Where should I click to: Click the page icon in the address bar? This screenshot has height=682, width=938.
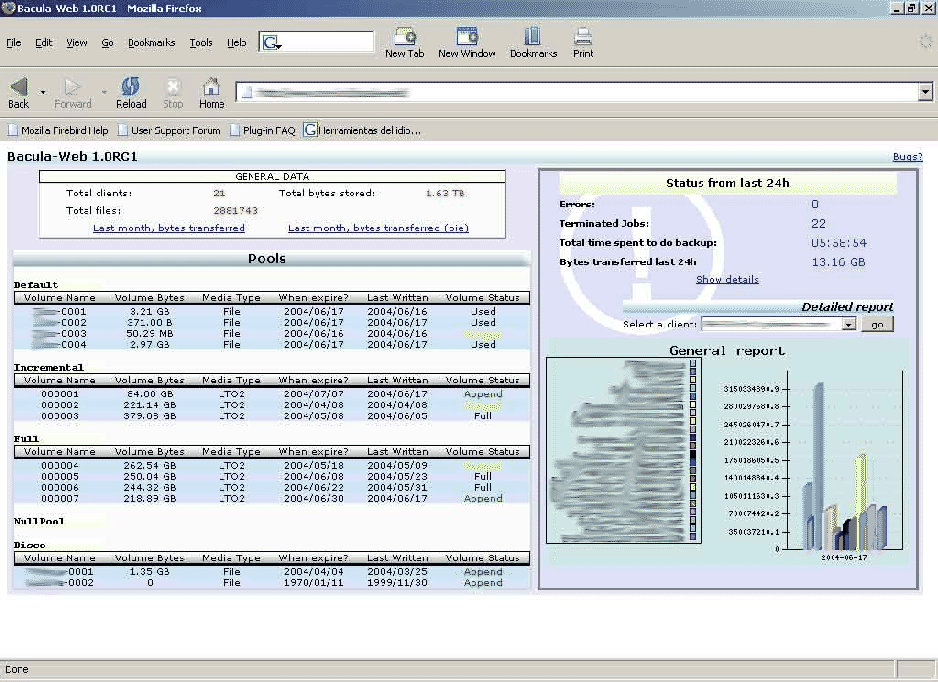tap(246, 93)
